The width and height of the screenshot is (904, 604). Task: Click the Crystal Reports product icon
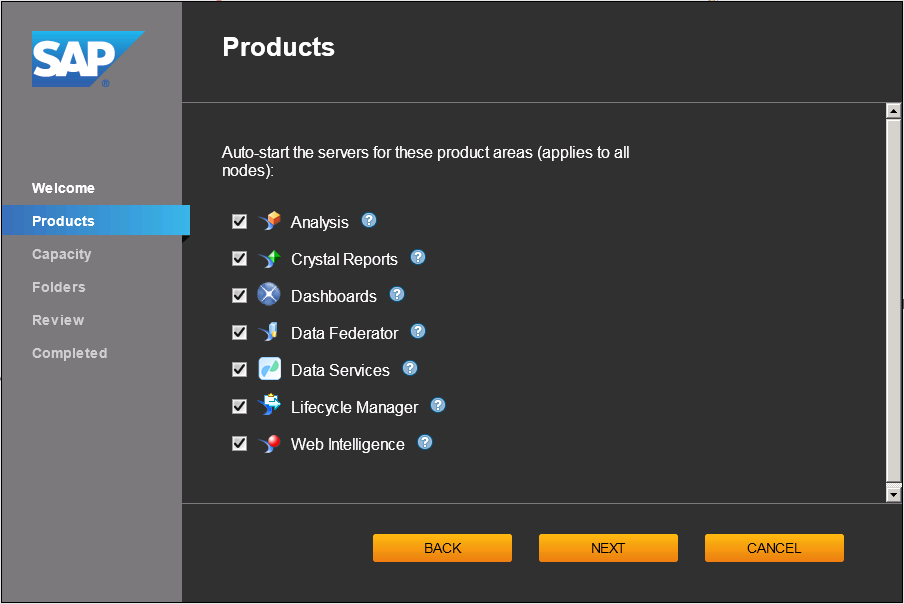269,258
